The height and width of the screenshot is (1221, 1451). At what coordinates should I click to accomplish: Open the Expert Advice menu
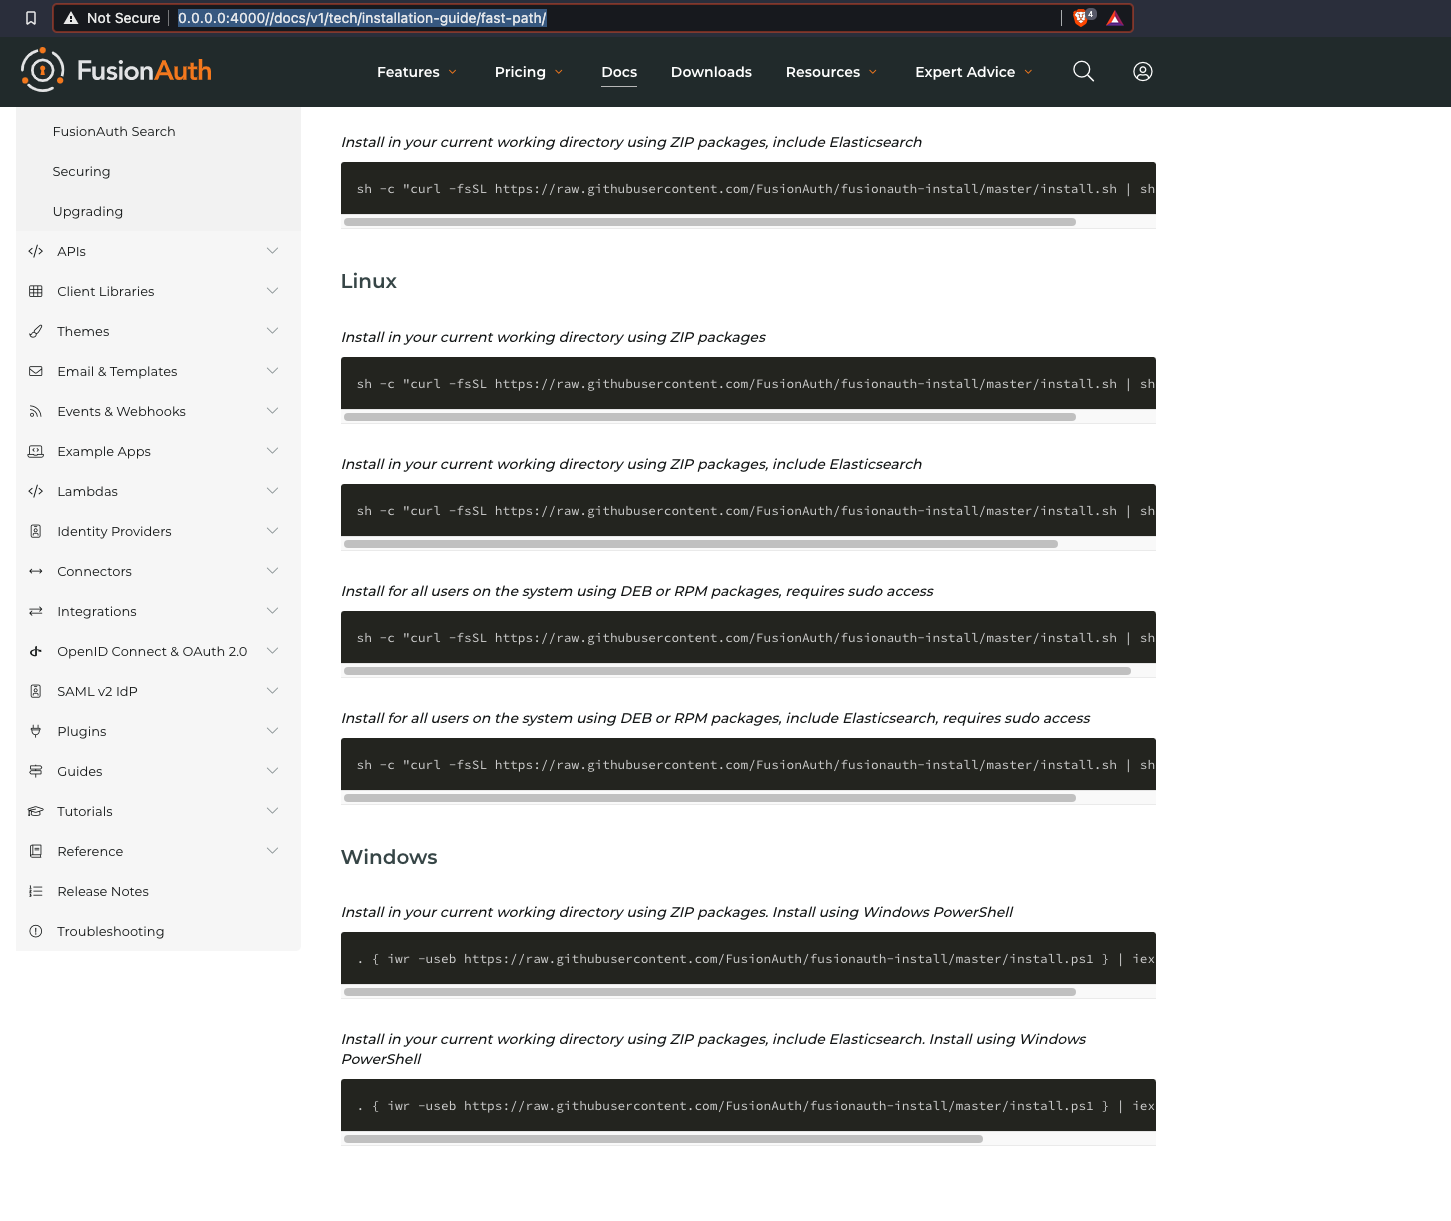[973, 72]
